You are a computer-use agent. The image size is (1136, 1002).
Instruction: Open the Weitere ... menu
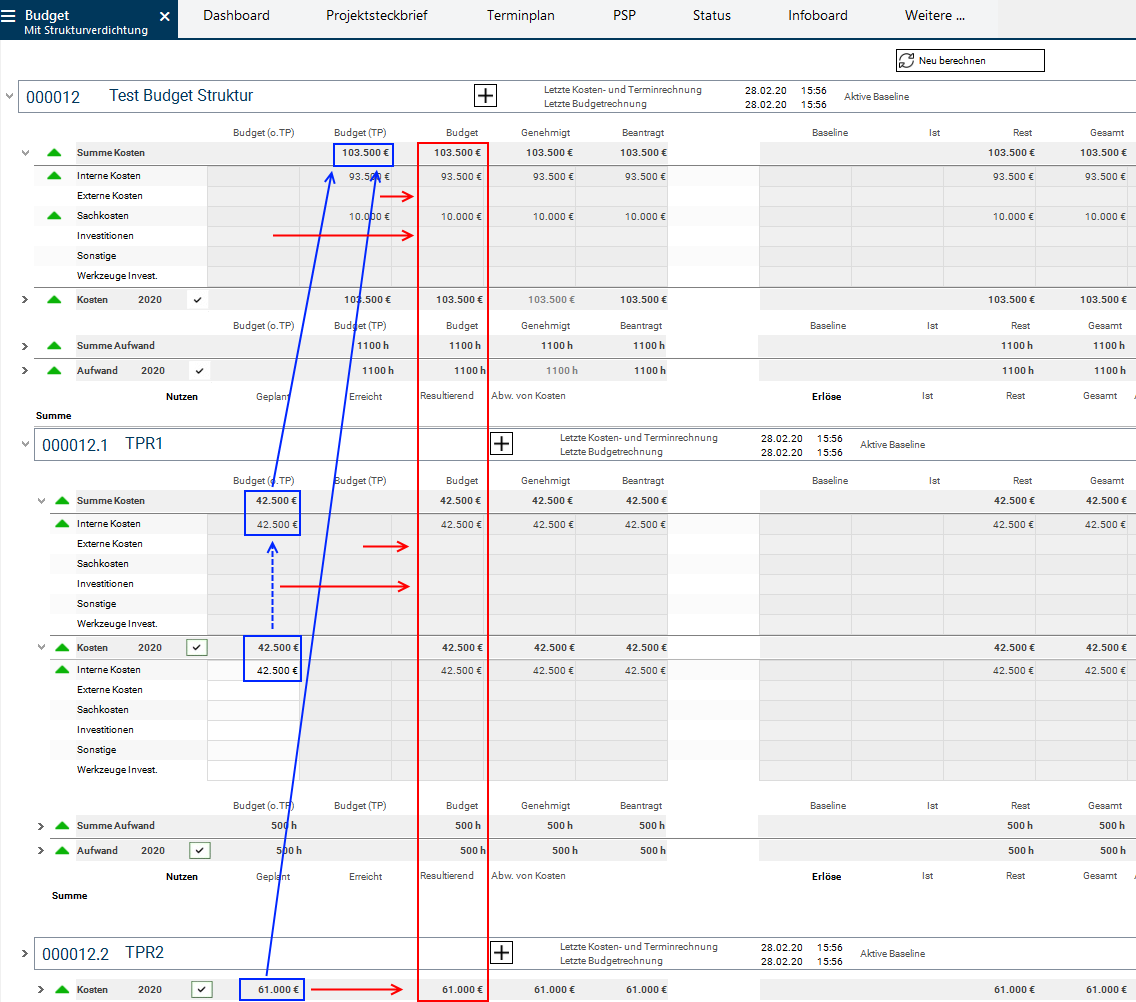point(935,16)
